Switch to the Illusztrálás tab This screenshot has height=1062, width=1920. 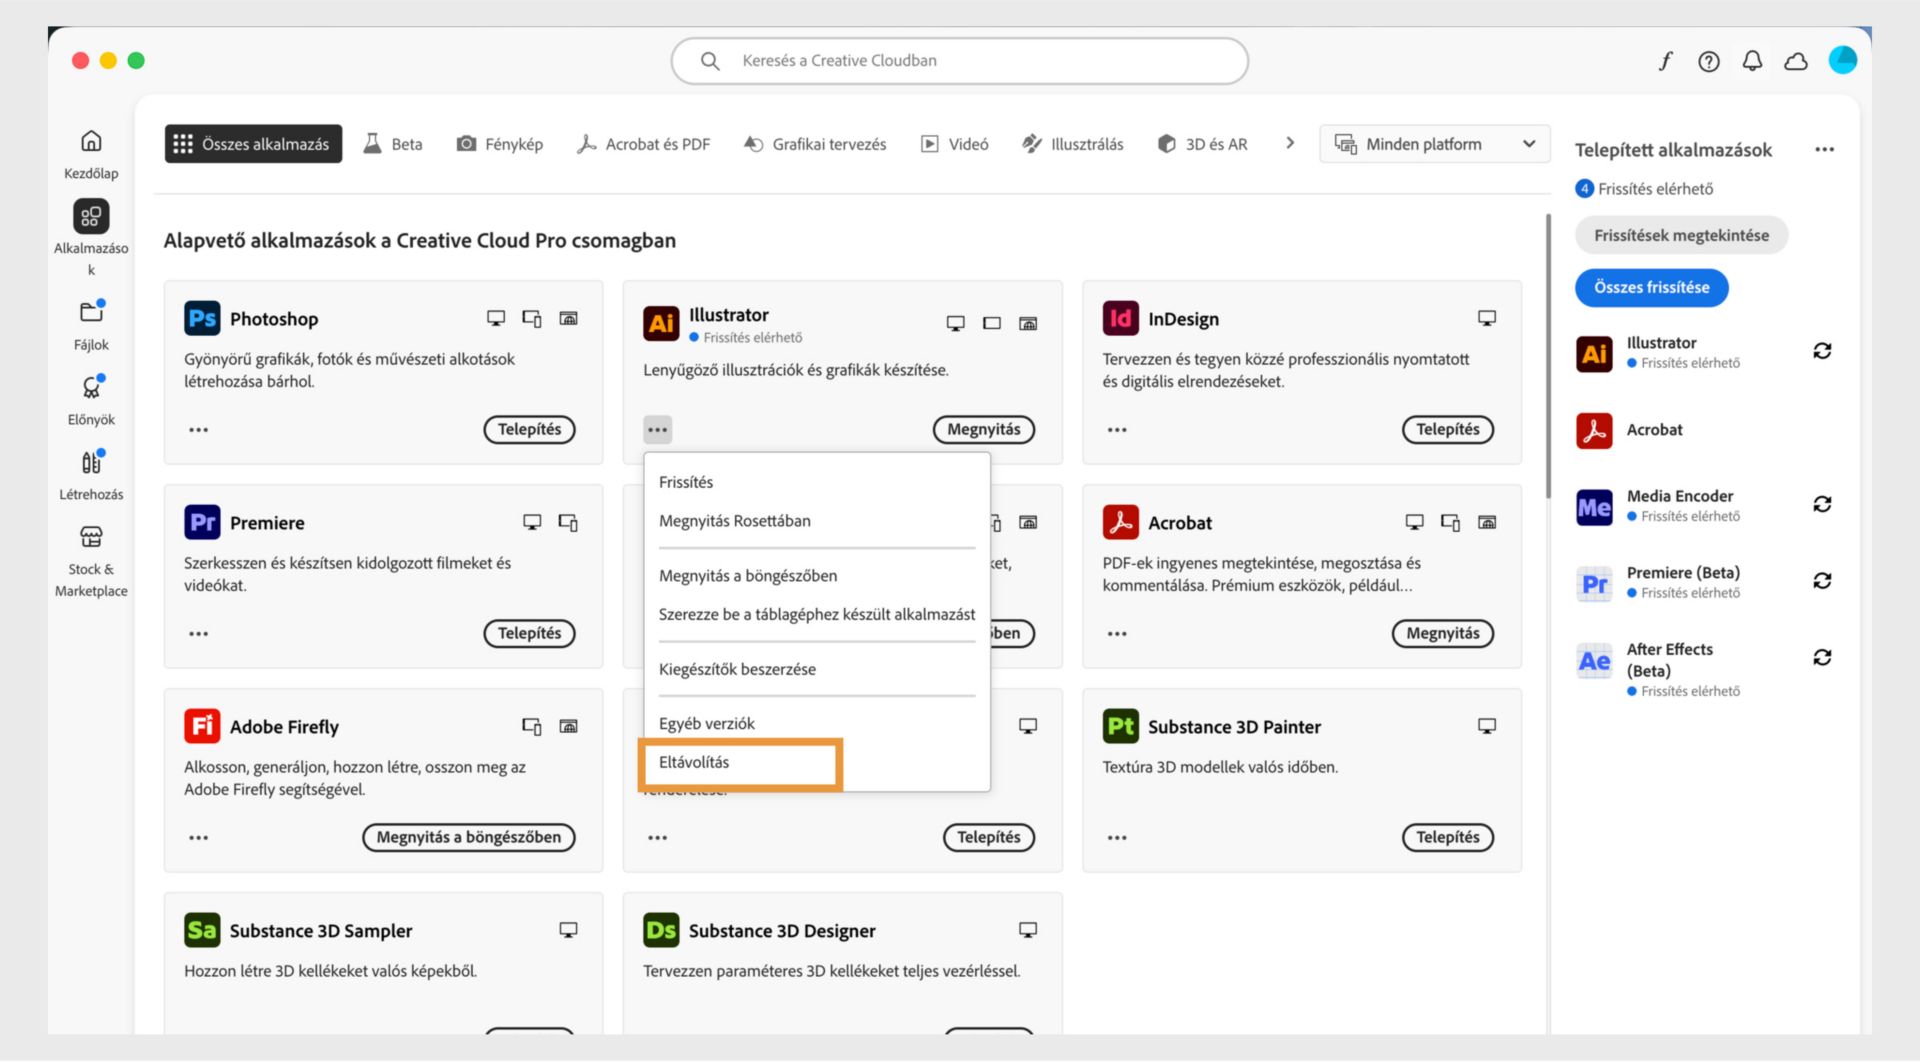coord(1073,144)
